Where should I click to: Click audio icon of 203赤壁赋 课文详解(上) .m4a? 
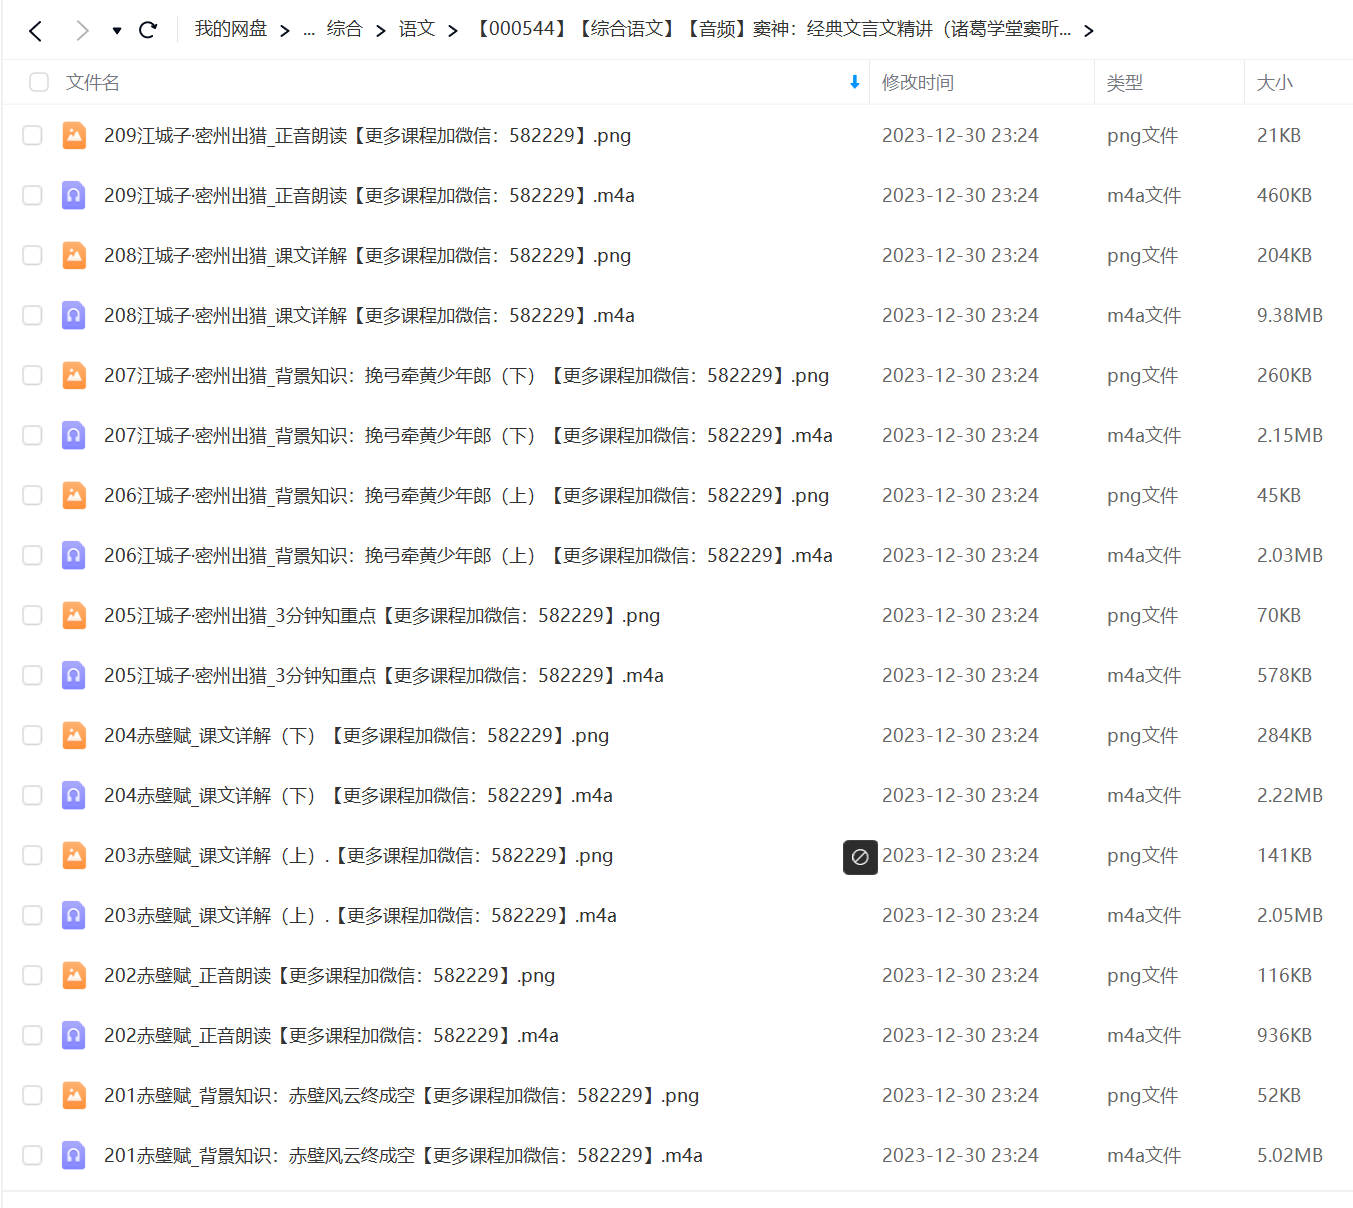(x=74, y=915)
